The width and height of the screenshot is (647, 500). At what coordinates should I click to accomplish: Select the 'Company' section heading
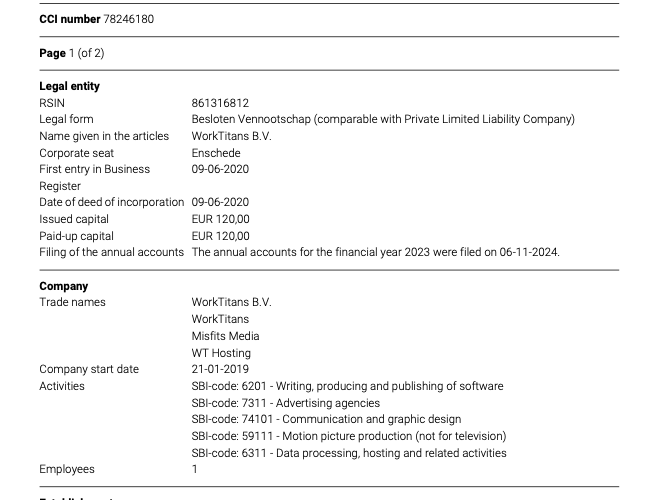pyautogui.click(x=63, y=286)
